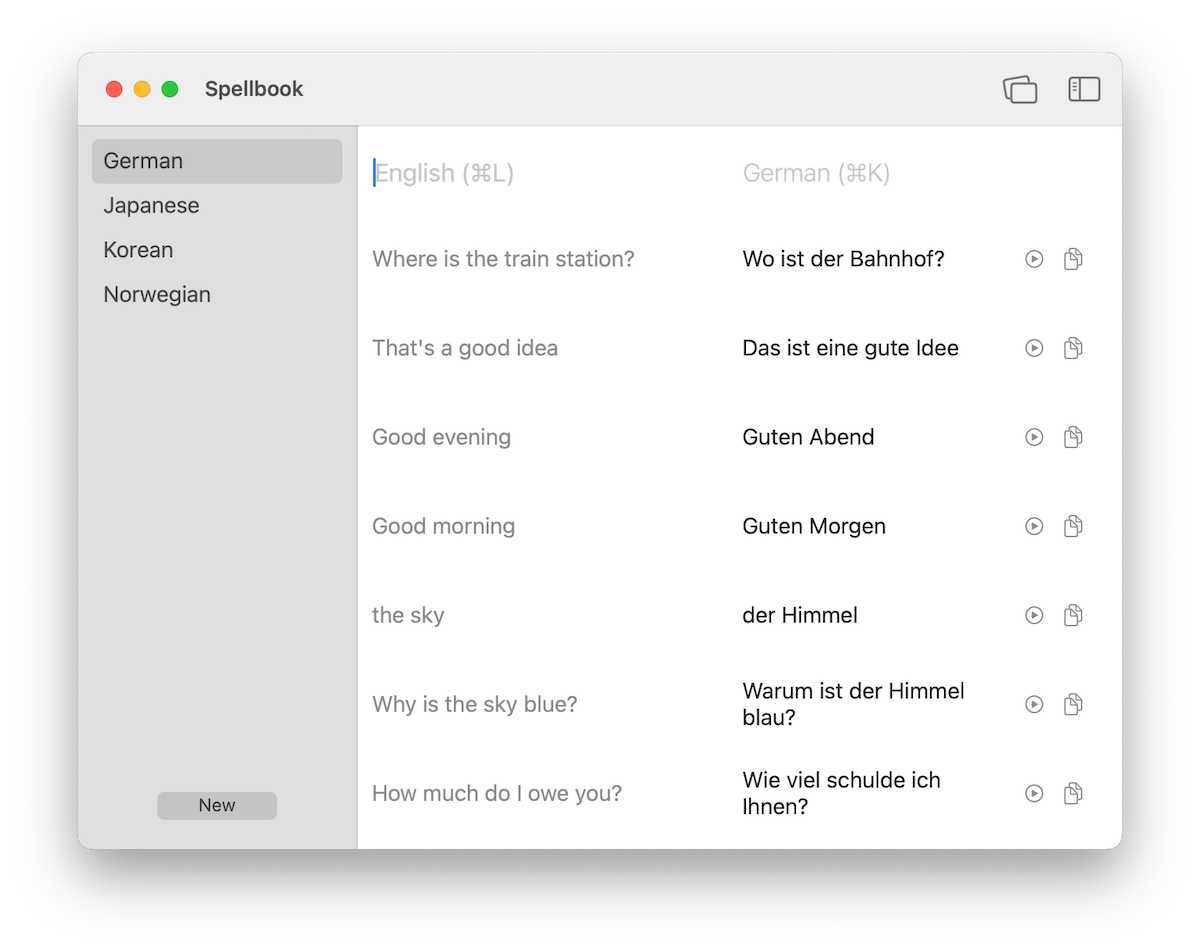Copy "Wie viel schulde ich Ihnen?"
This screenshot has height=952, width=1200.
click(1073, 792)
